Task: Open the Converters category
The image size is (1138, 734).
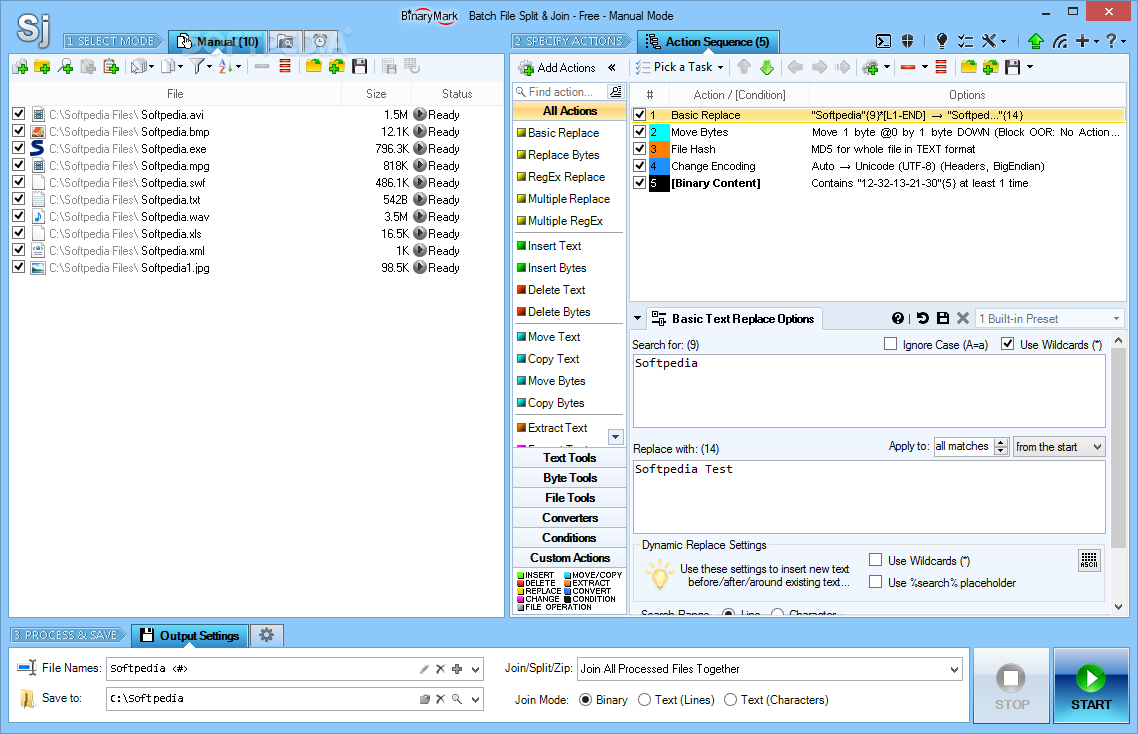Action: pyautogui.click(x=570, y=518)
